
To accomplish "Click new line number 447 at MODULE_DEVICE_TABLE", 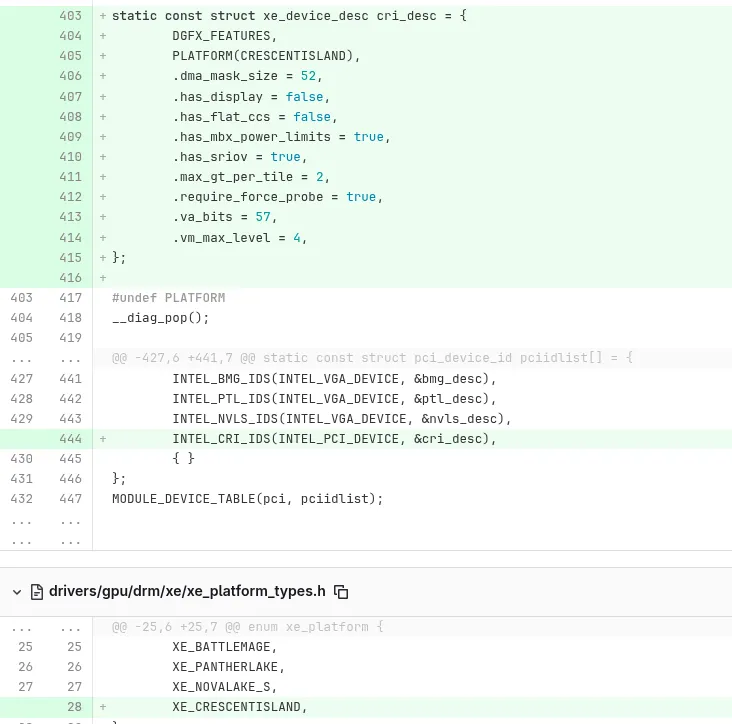I will pyautogui.click(x=70, y=499).
